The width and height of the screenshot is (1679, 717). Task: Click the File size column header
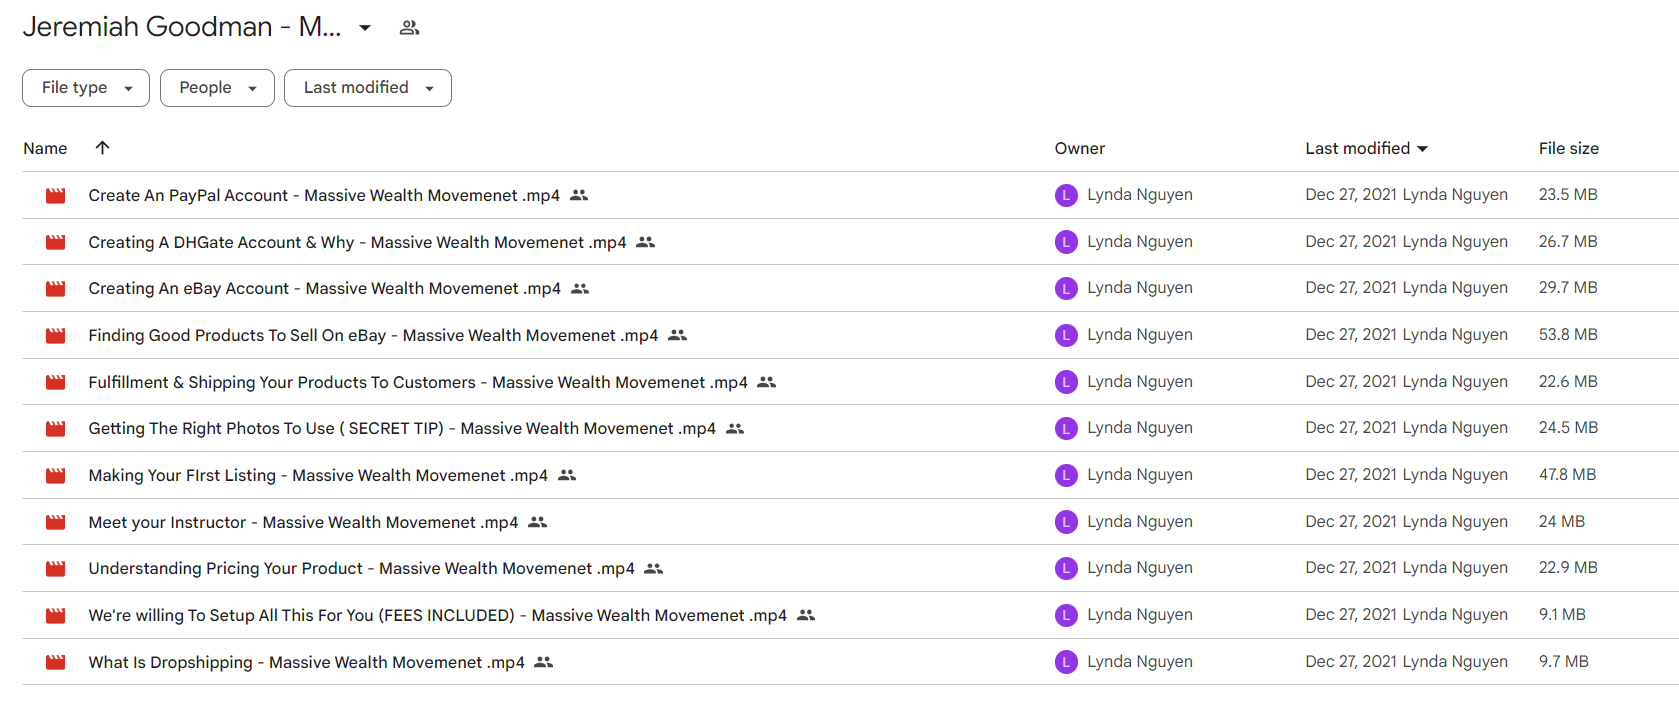point(1568,148)
